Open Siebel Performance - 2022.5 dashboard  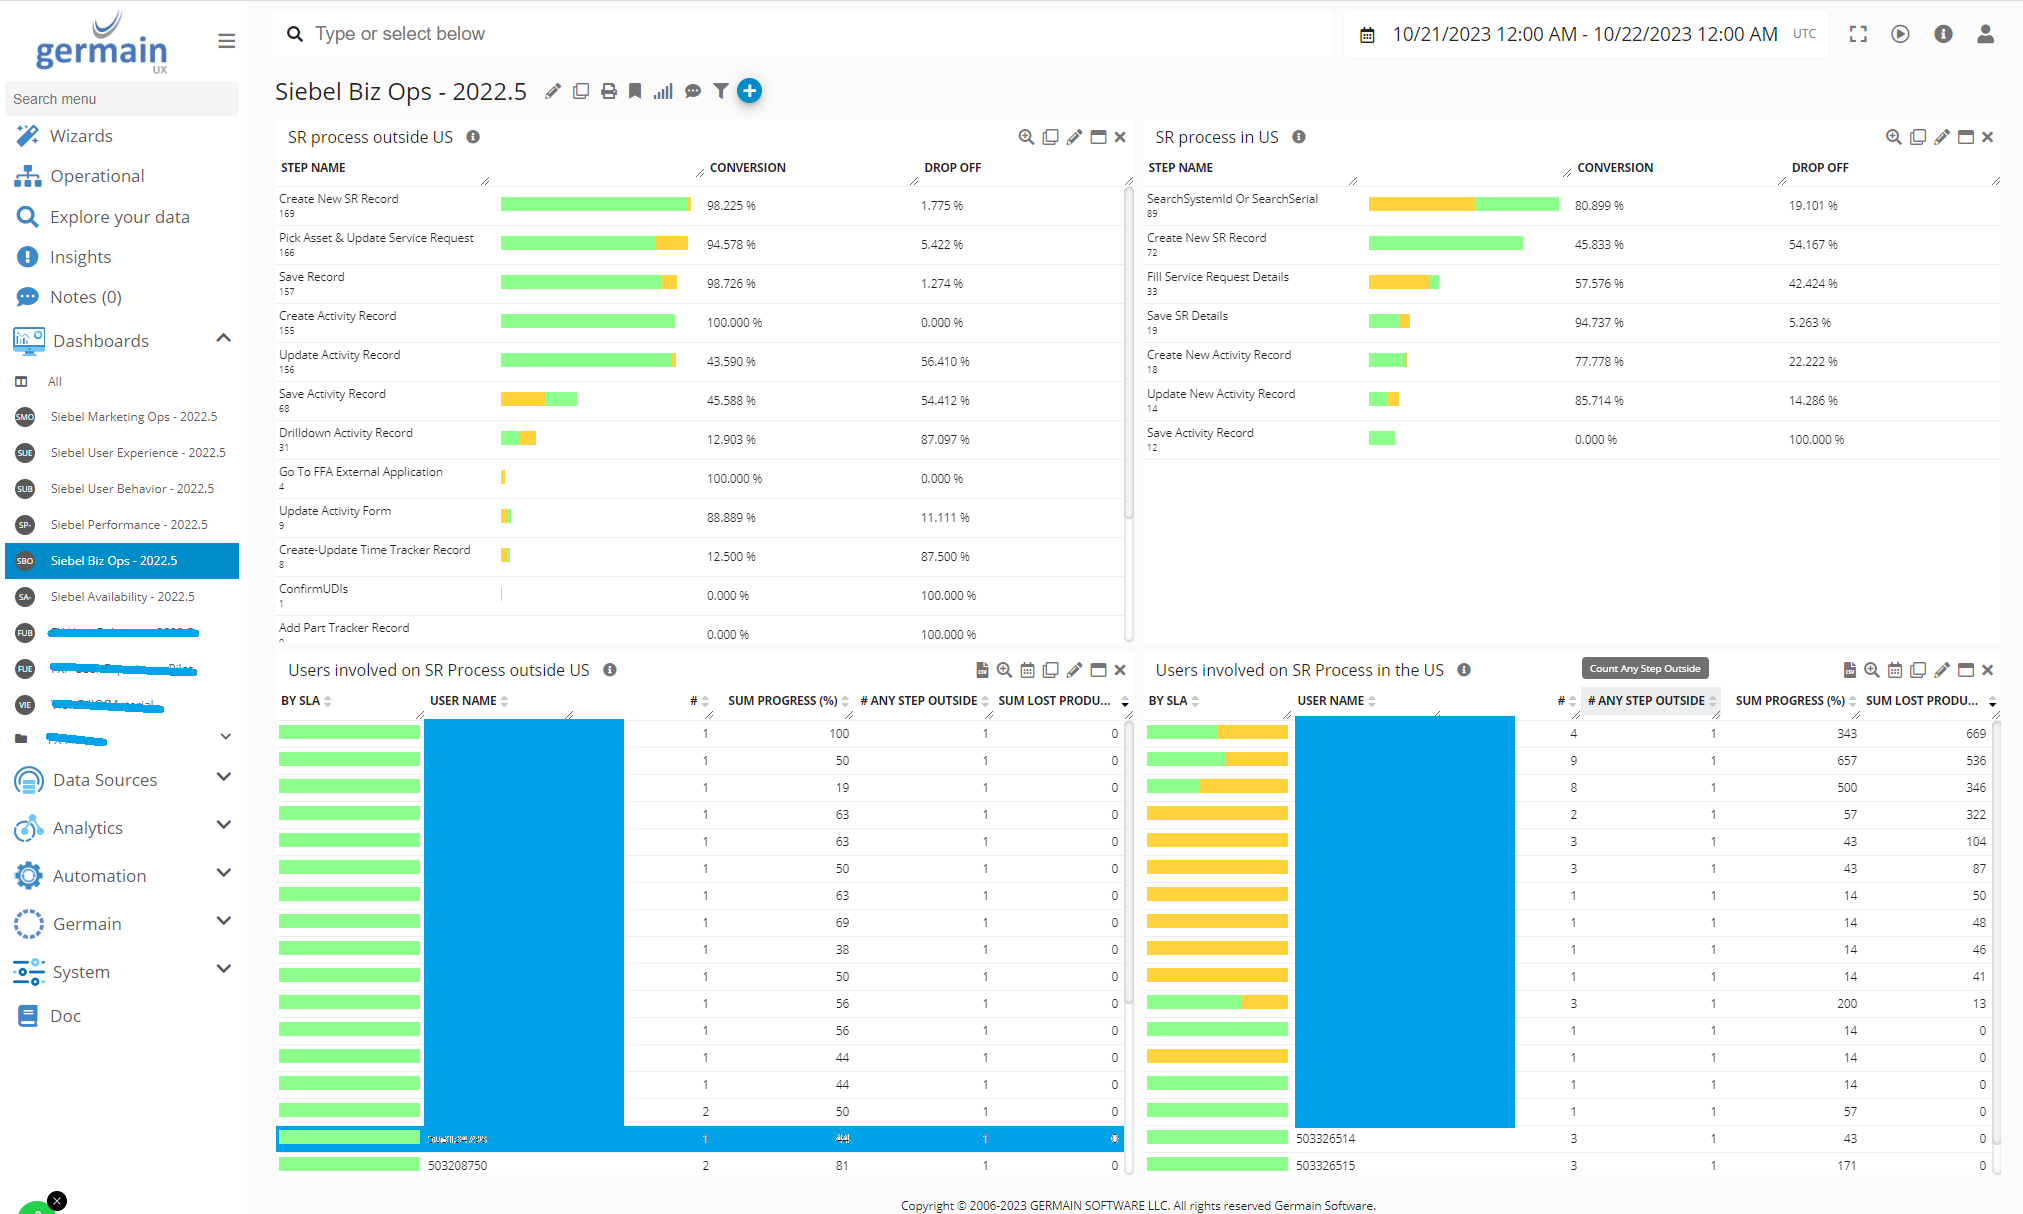[129, 525]
